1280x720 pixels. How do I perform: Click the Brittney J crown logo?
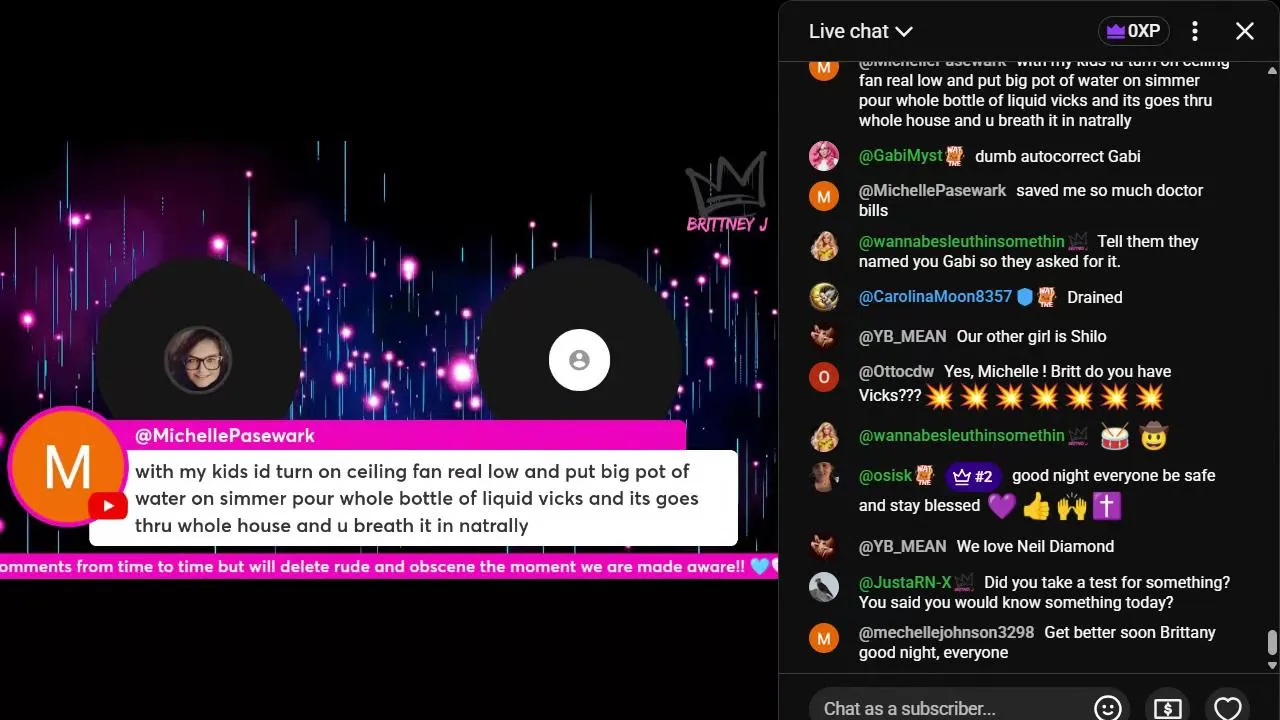[x=727, y=193]
